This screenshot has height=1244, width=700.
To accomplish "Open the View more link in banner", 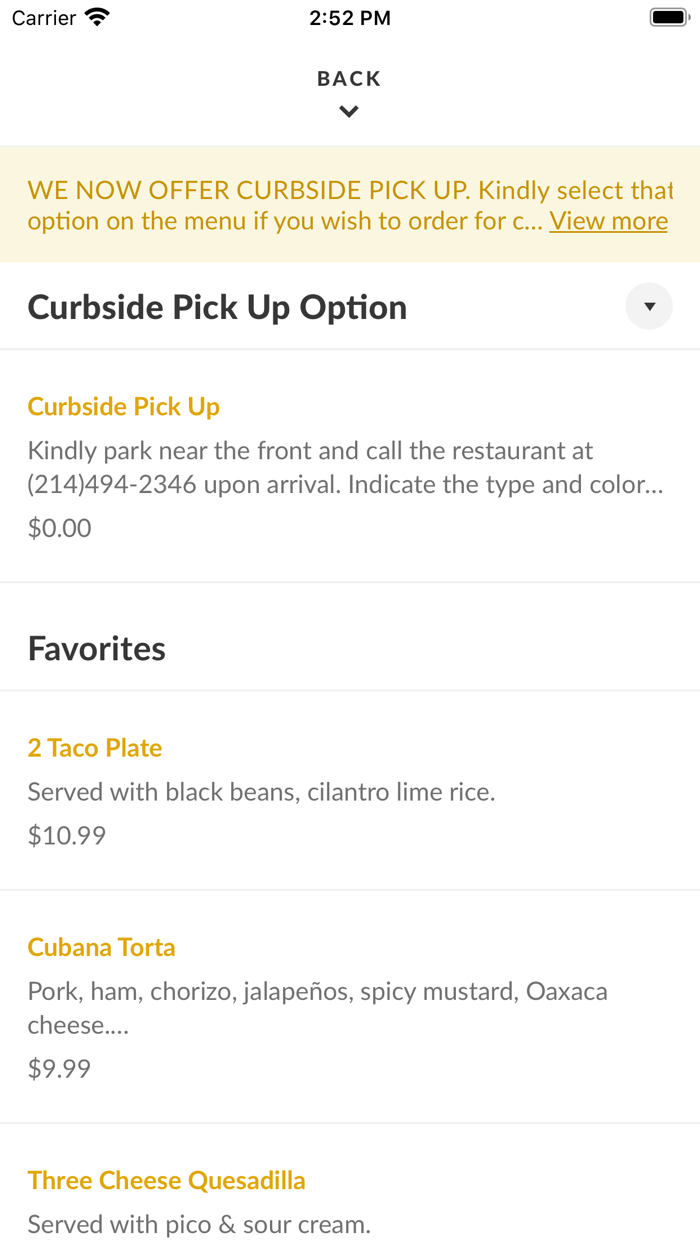I will click(x=608, y=221).
